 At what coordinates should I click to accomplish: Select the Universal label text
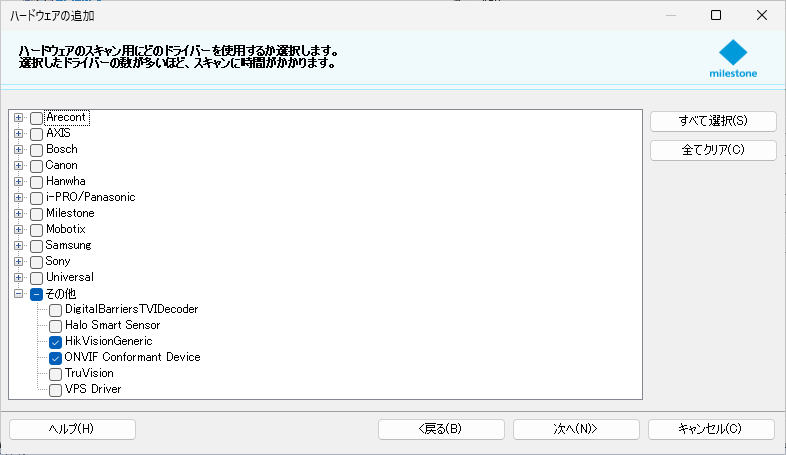(70, 277)
